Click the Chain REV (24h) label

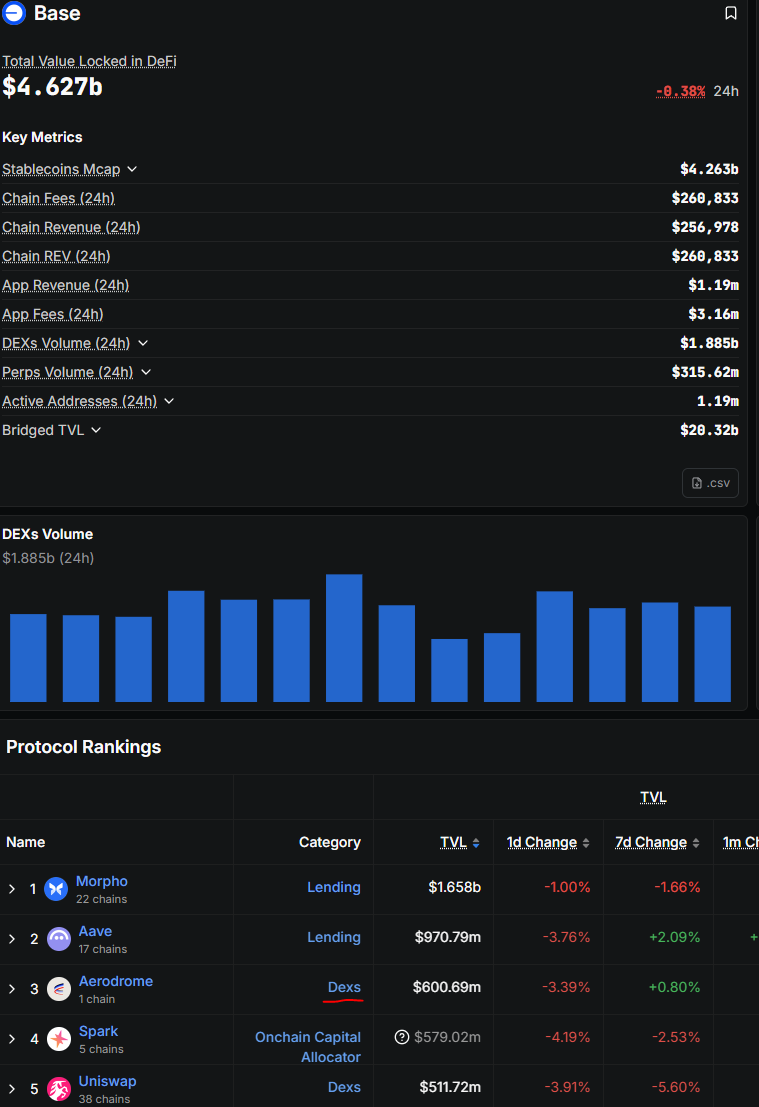(x=56, y=256)
